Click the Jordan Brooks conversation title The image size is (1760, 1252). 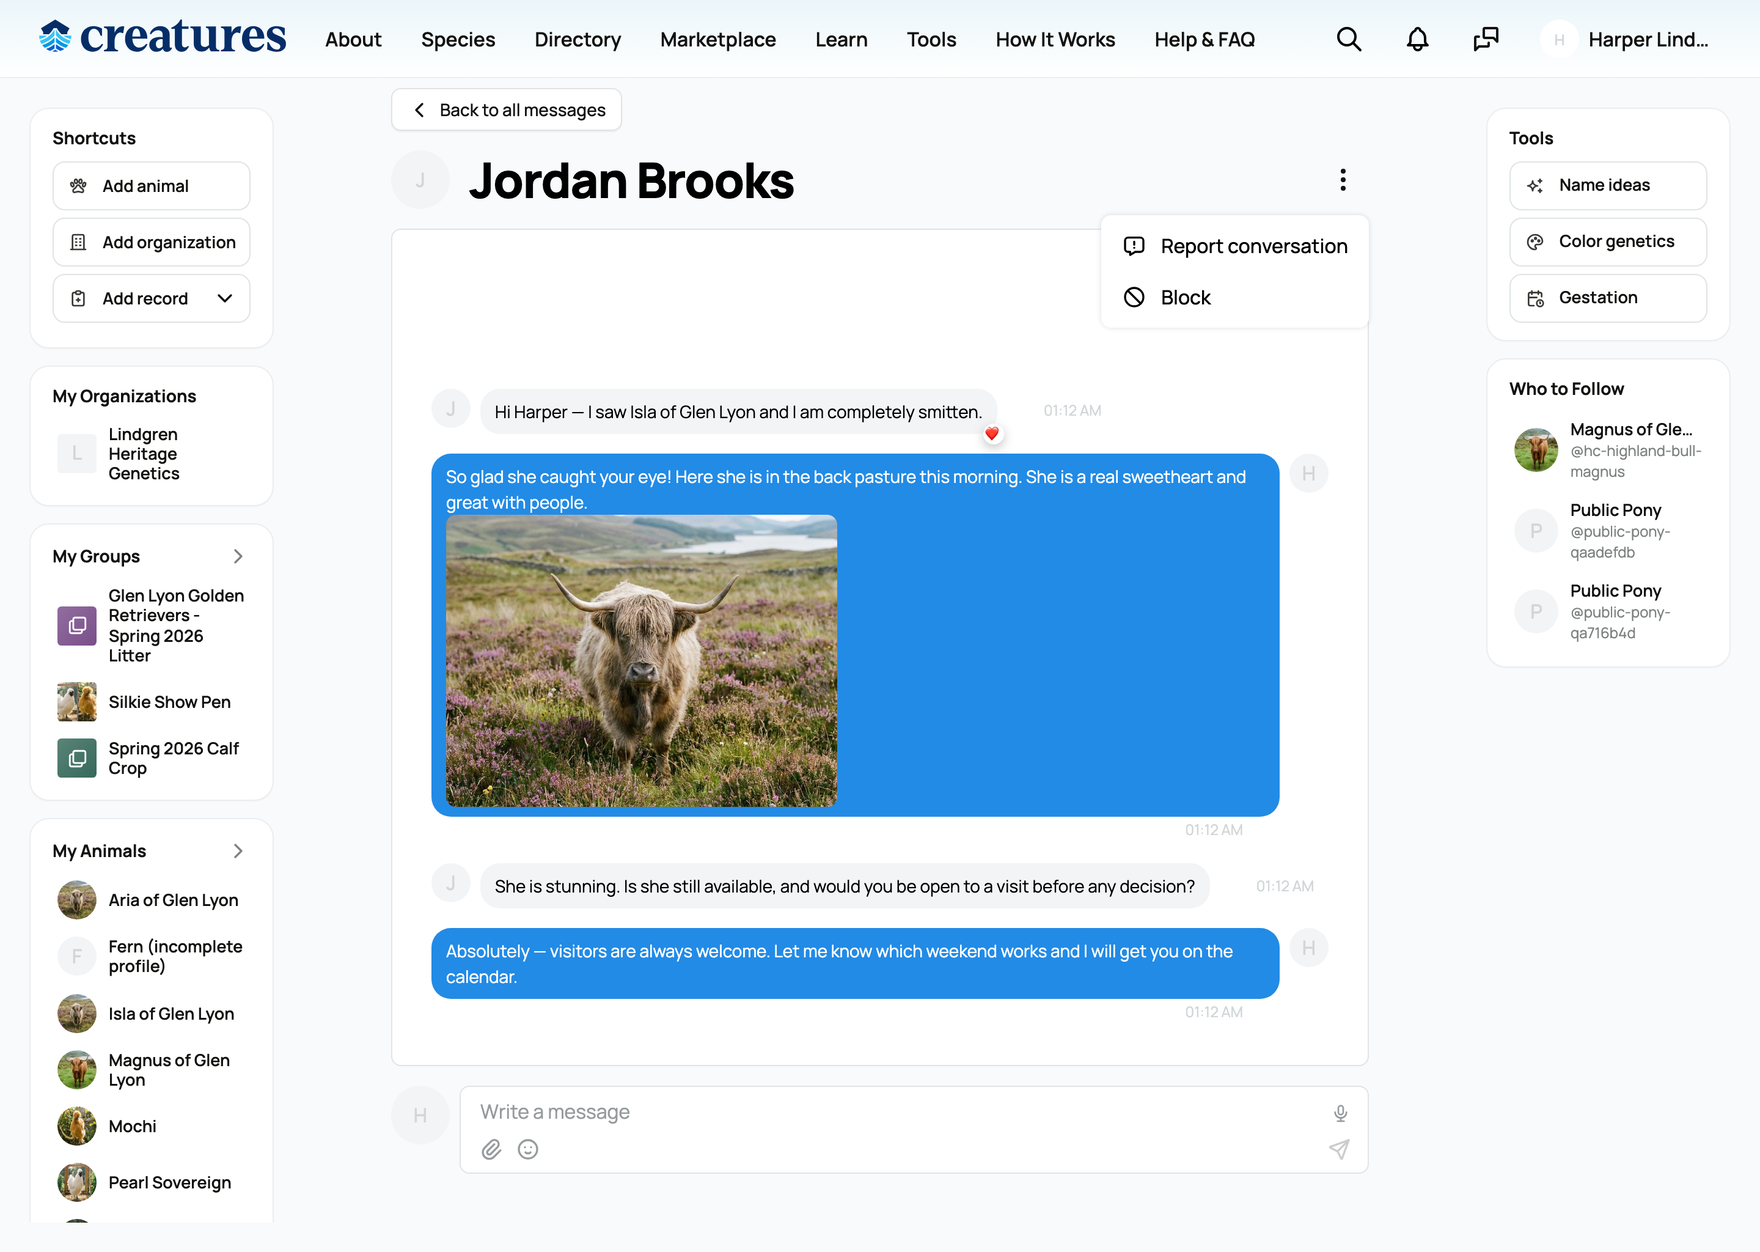coord(631,181)
